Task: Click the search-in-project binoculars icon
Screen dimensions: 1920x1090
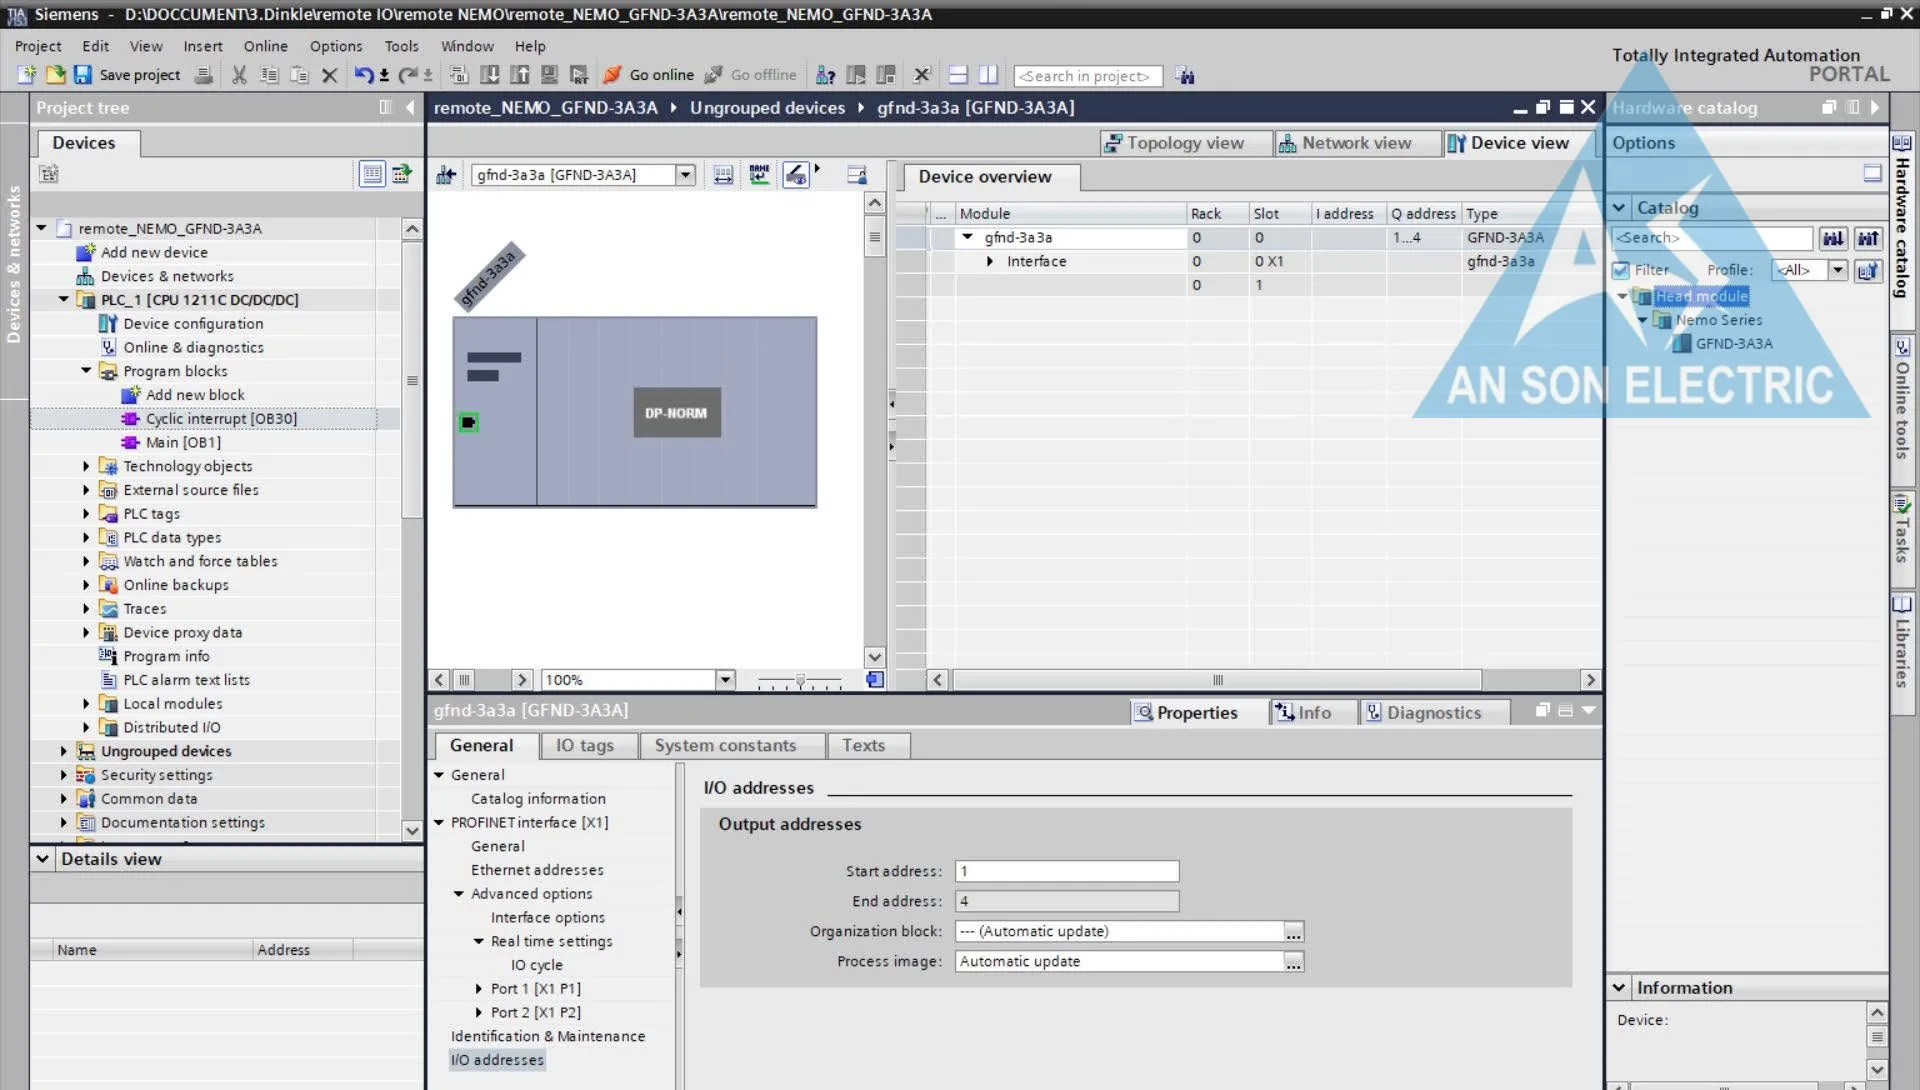Action: coord(1185,76)
